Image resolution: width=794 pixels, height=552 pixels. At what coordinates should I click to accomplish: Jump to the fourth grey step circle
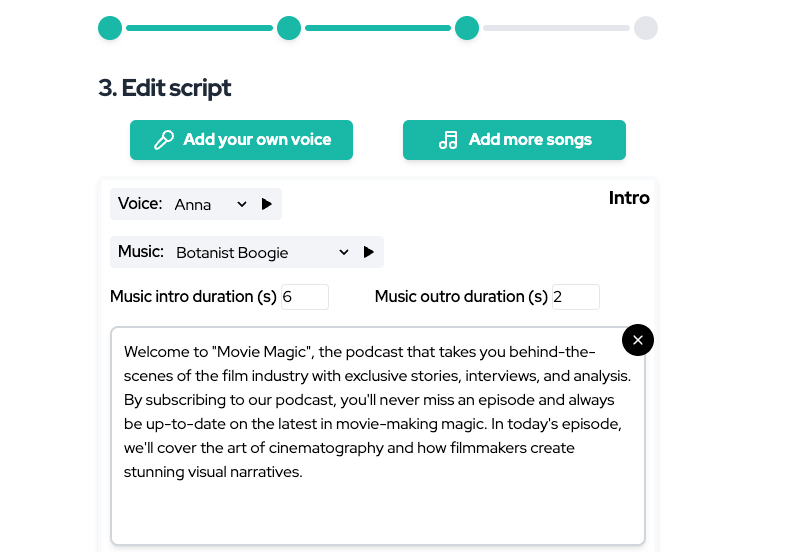click(646, 28)
